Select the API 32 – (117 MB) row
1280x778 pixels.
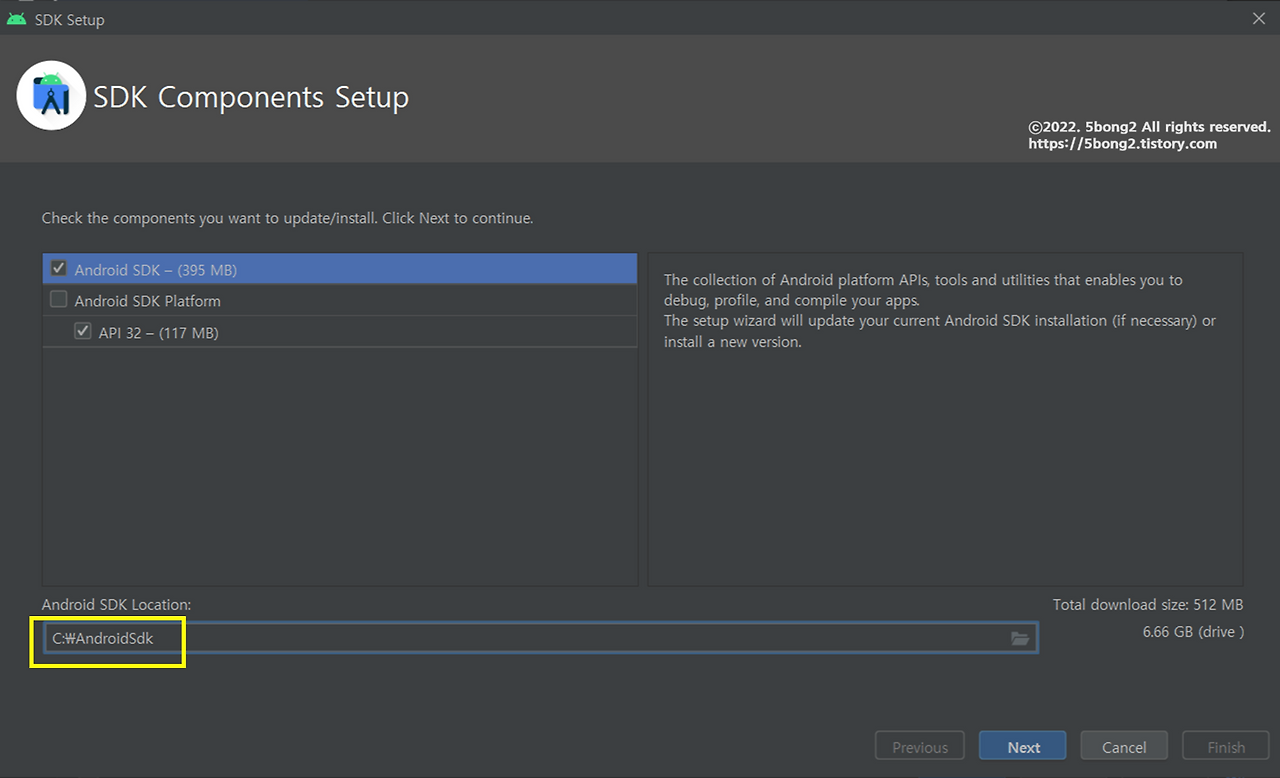click(x=340, y=332)
